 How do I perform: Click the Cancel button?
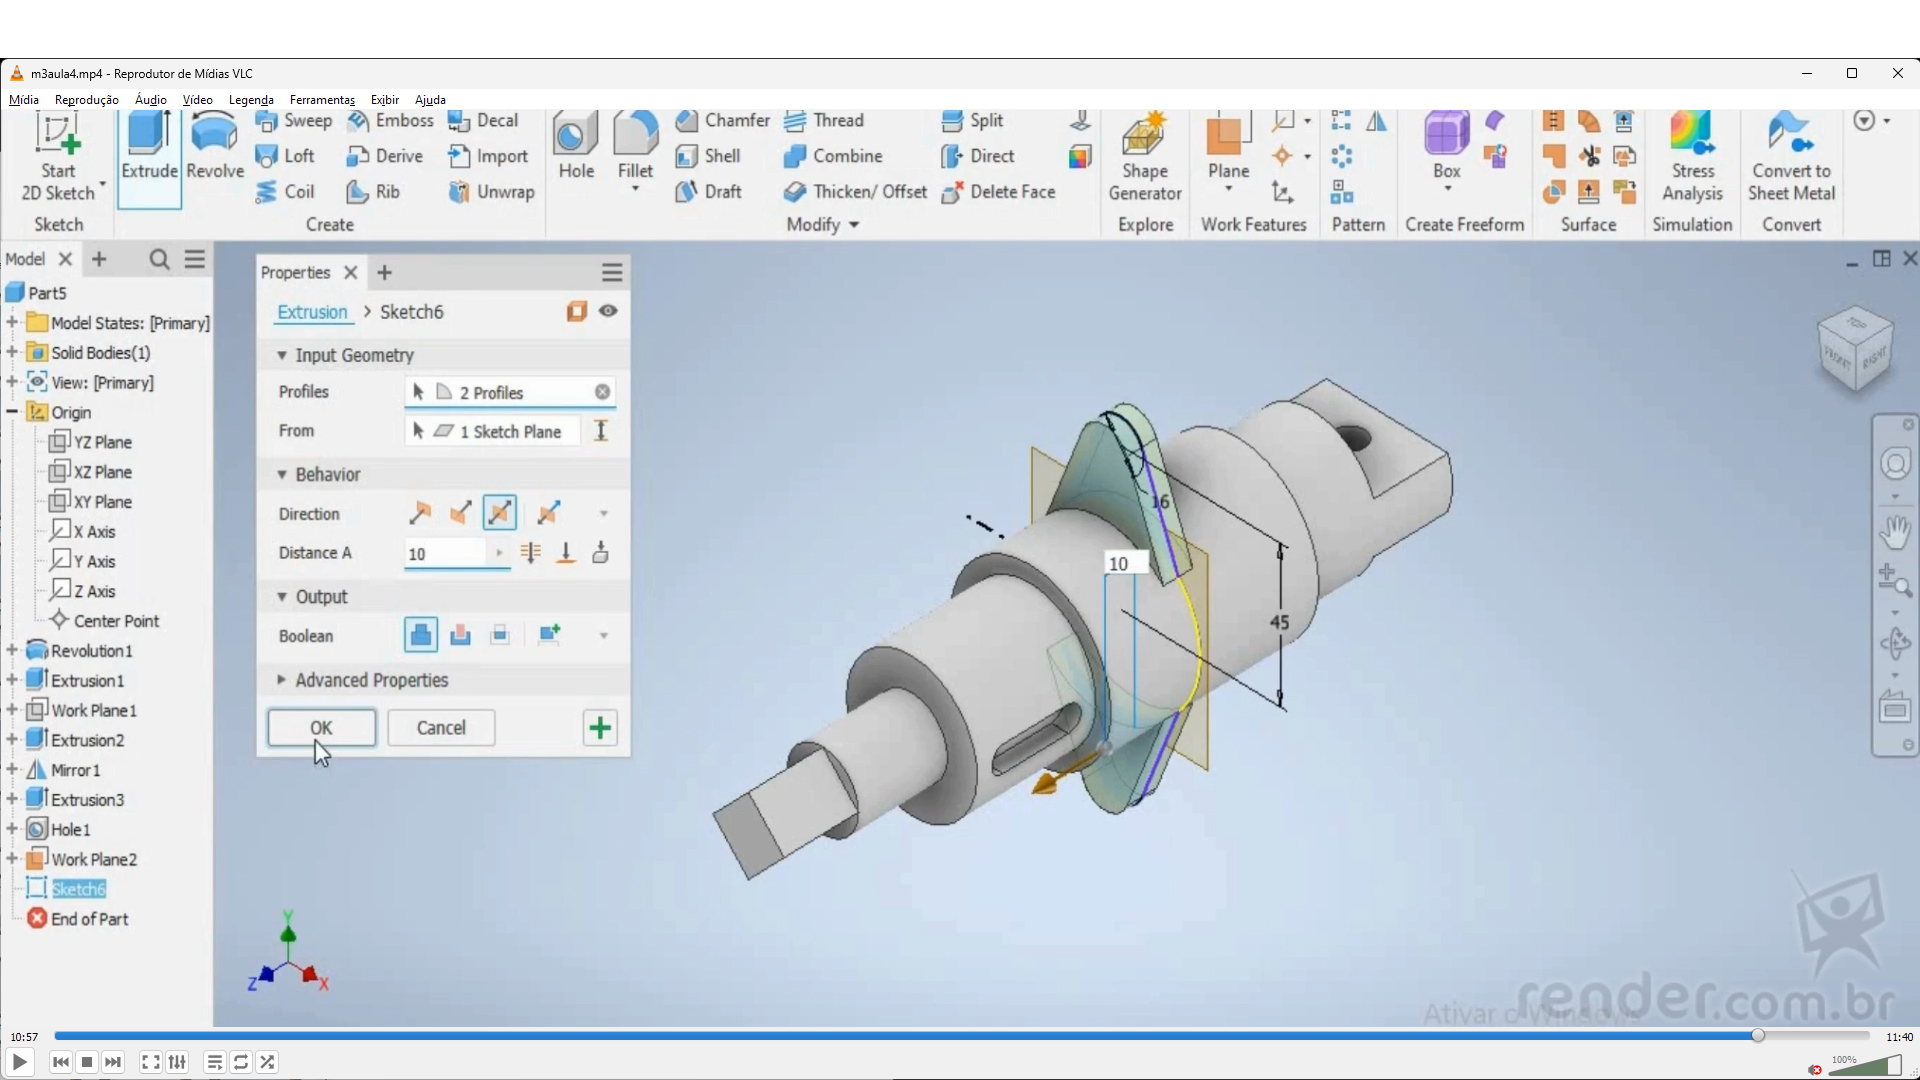(x=441, y=728)
